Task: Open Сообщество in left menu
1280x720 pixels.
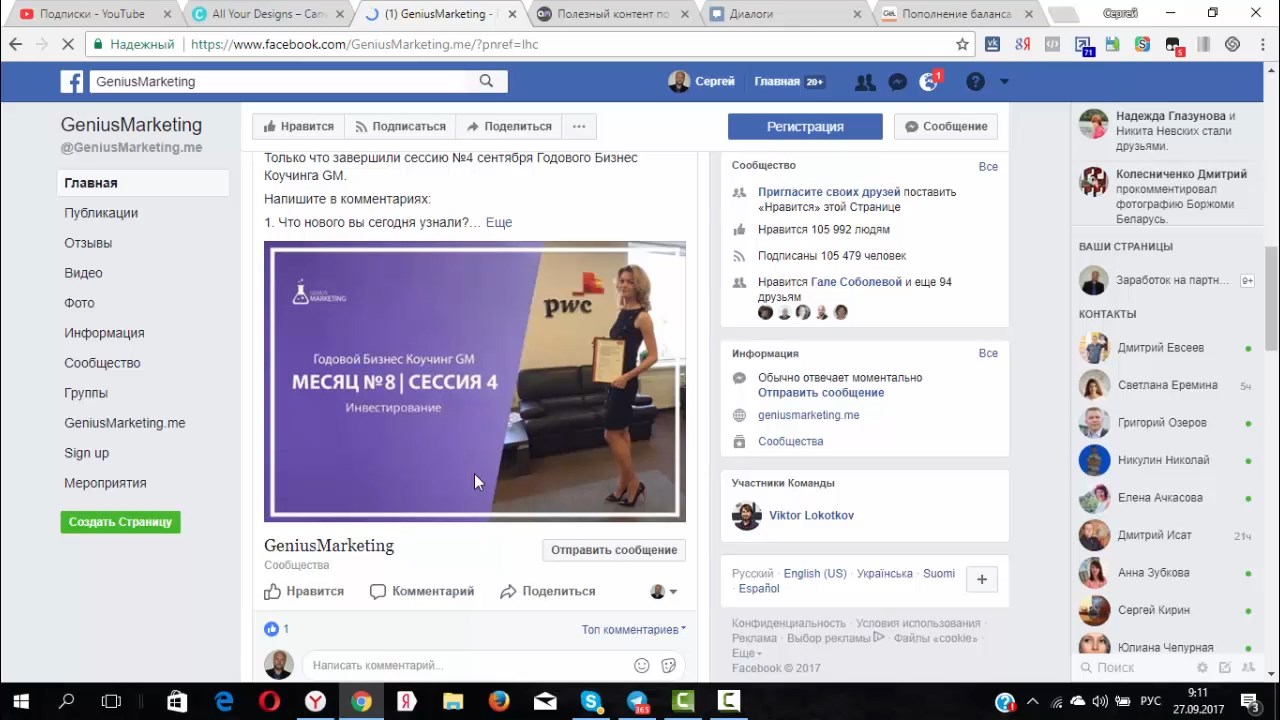Action: pos(102,363)
